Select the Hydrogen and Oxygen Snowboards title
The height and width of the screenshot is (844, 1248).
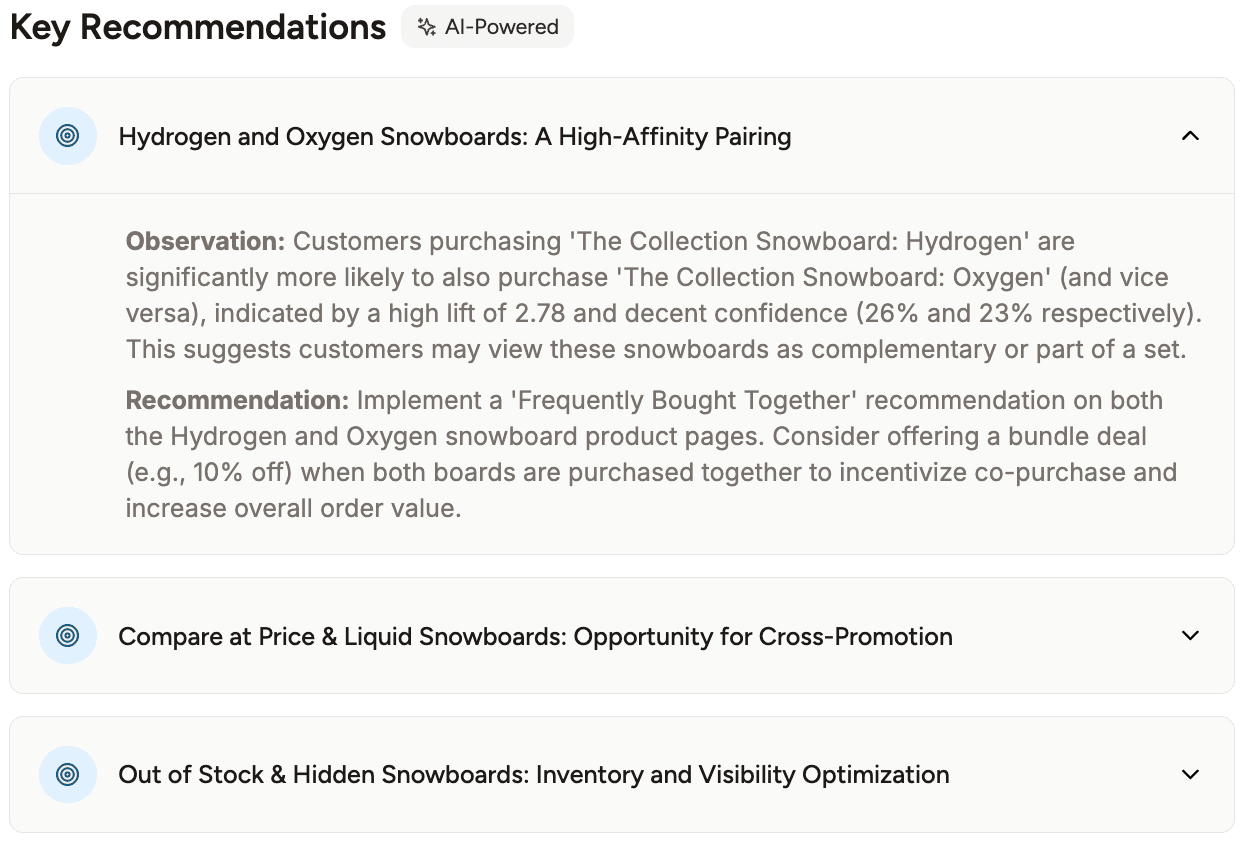coord(455,137)
